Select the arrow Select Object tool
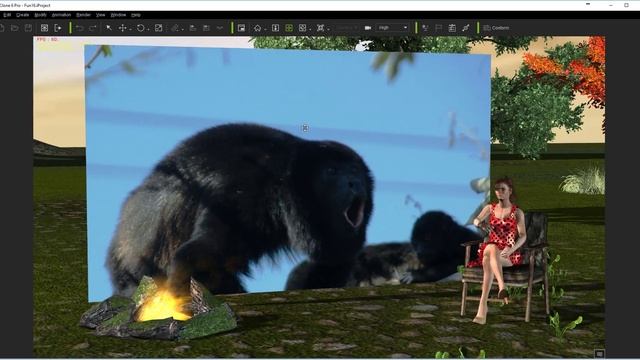Viewport: 640px width, 360px height. tap(109, 28)
